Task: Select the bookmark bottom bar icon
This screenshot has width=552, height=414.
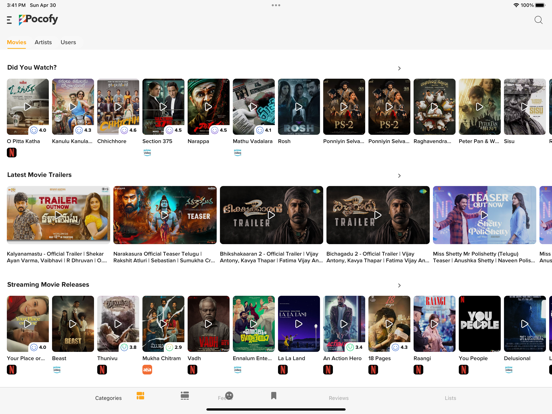Action: click(274, 396)
